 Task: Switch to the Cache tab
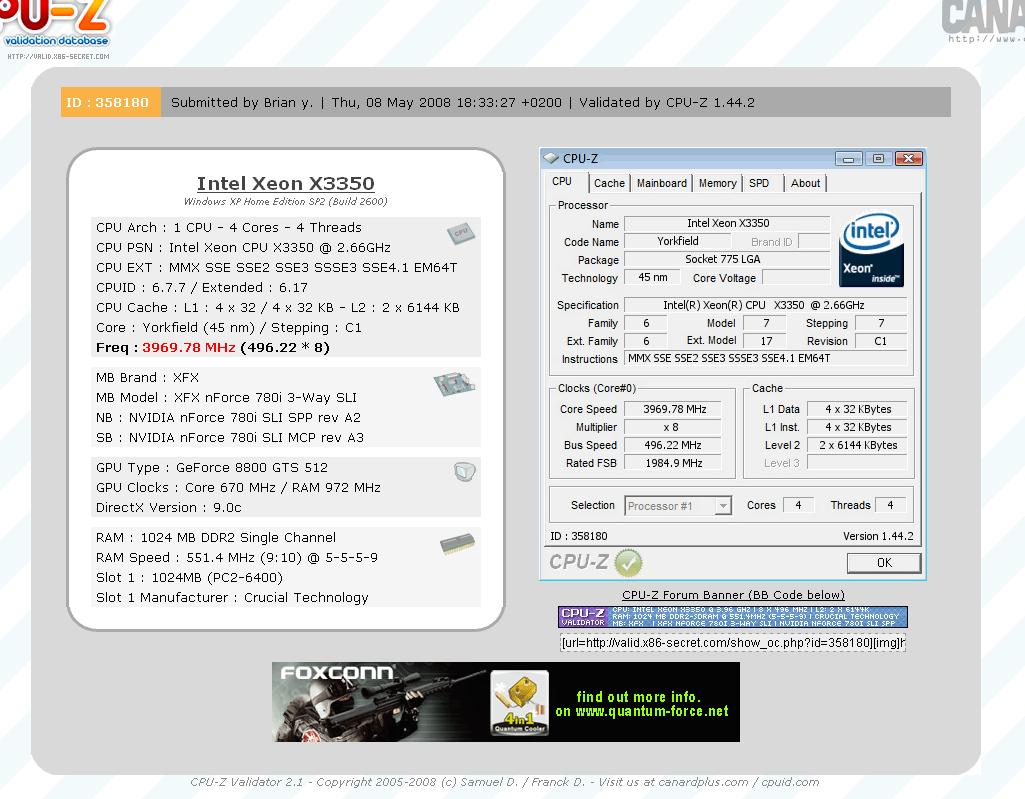tap(609, 184)
